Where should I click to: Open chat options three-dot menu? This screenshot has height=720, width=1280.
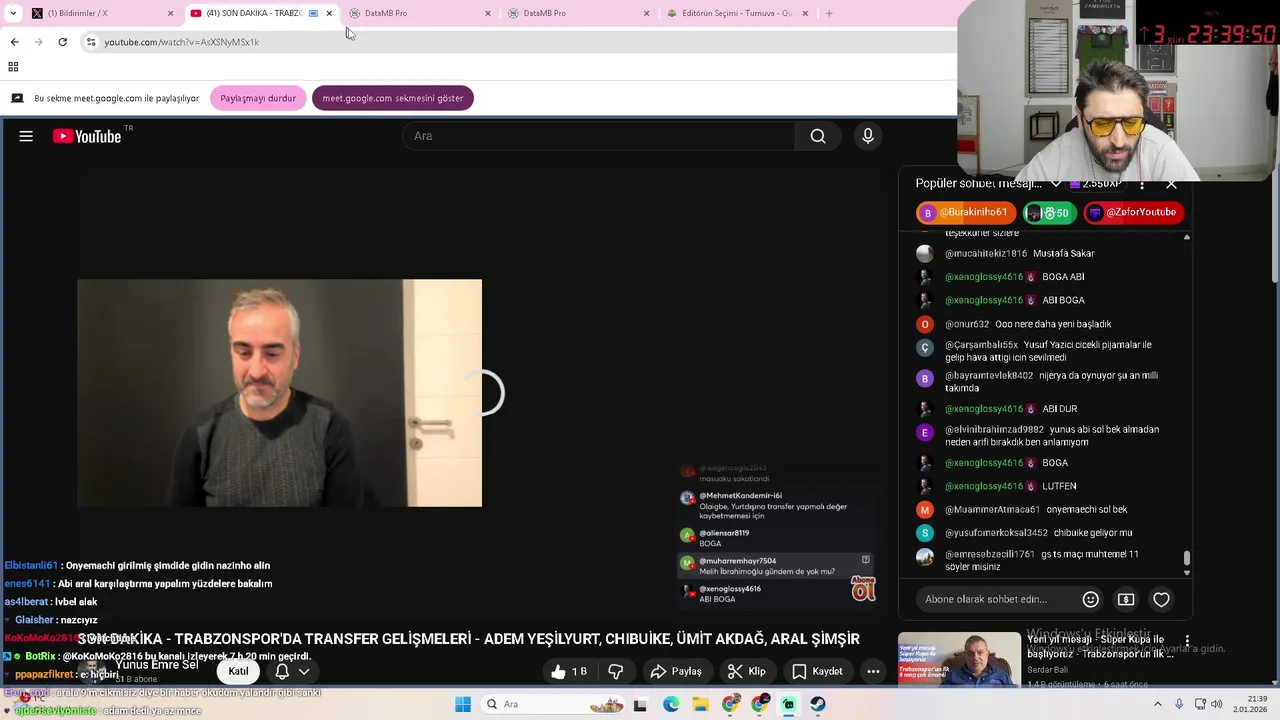click(1142, 184)
